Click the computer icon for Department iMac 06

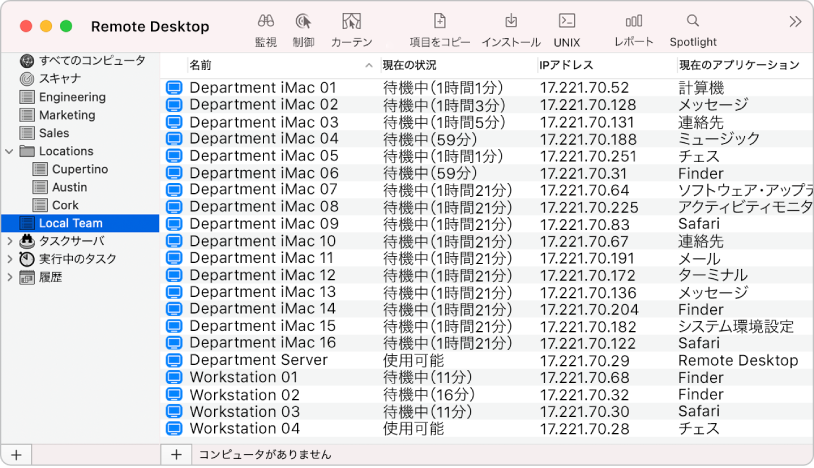(174, 173)
